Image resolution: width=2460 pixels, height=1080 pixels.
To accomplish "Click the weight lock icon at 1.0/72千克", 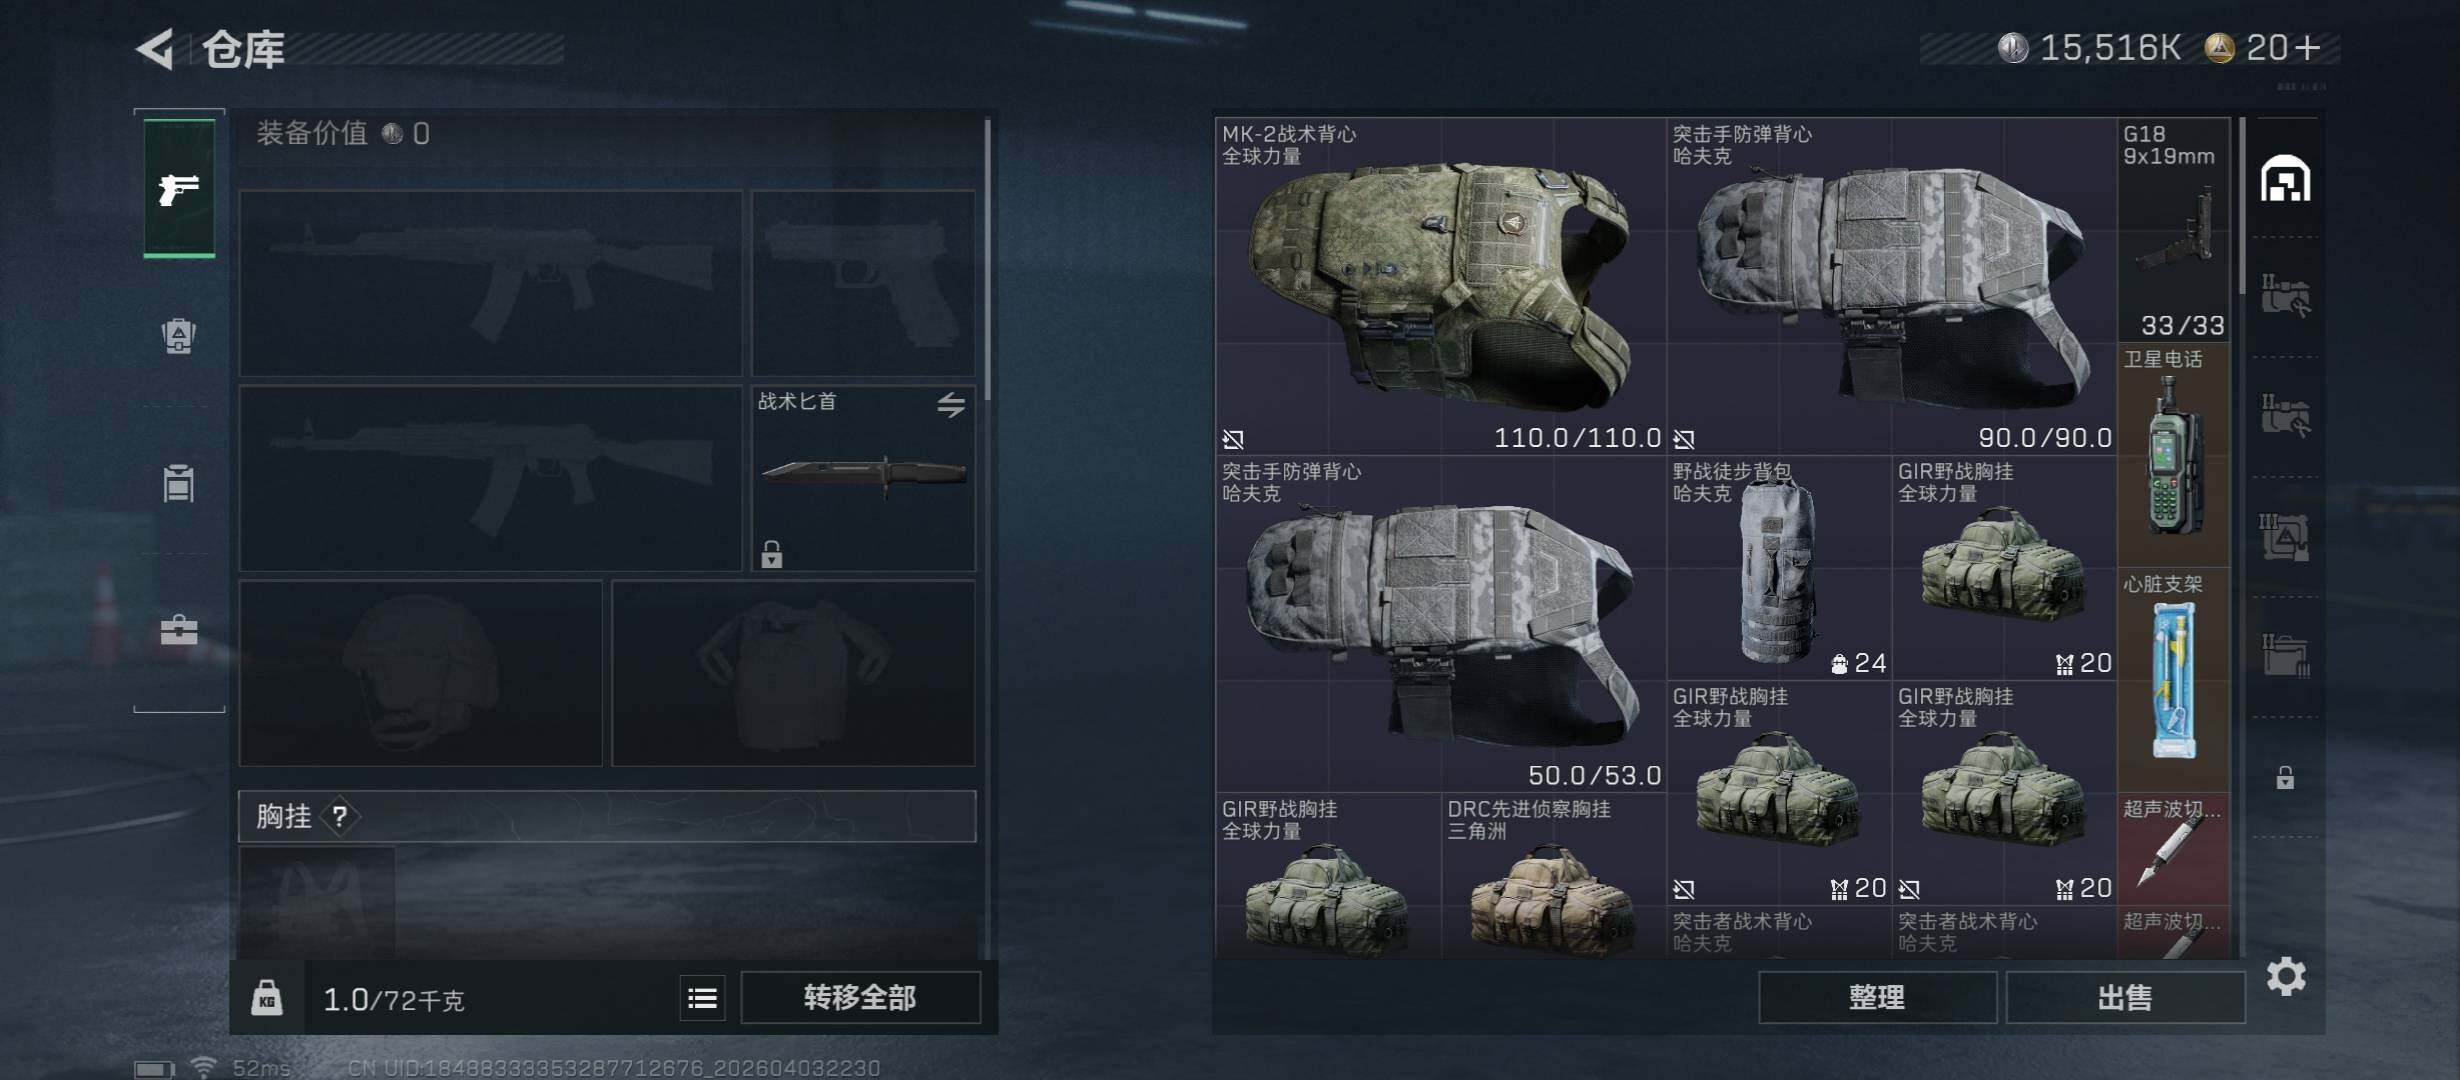I will 266,998.
